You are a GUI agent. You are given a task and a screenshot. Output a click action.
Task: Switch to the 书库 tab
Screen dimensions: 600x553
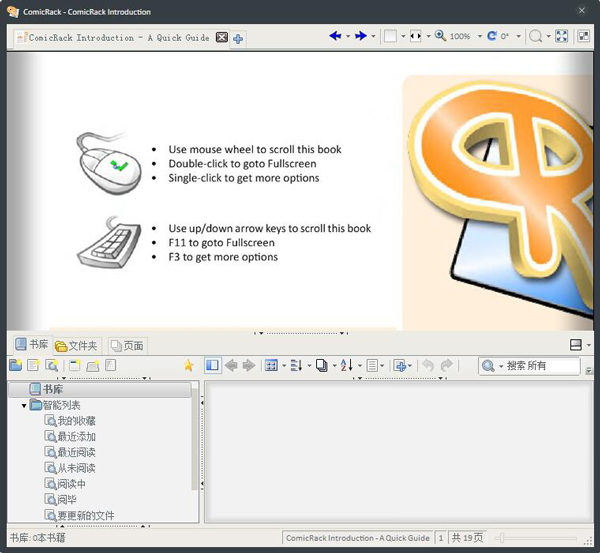(x=32, y=344)
